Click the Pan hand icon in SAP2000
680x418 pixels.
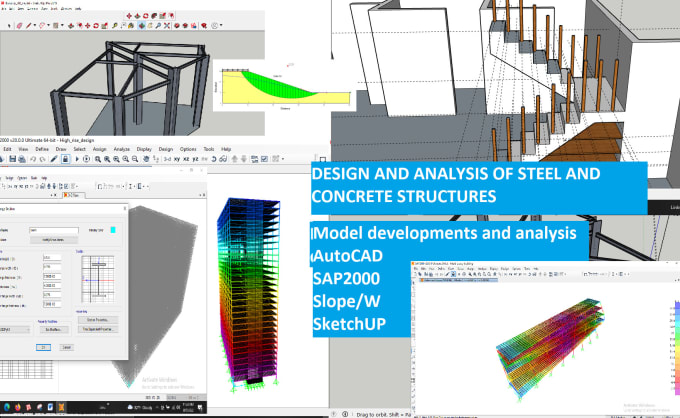pos(147,159)
